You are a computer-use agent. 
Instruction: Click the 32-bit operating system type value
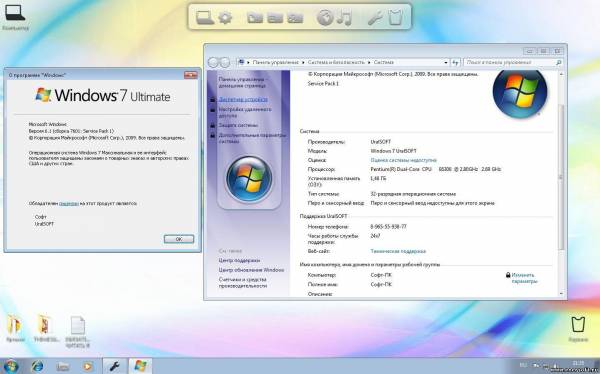point(413,194)
